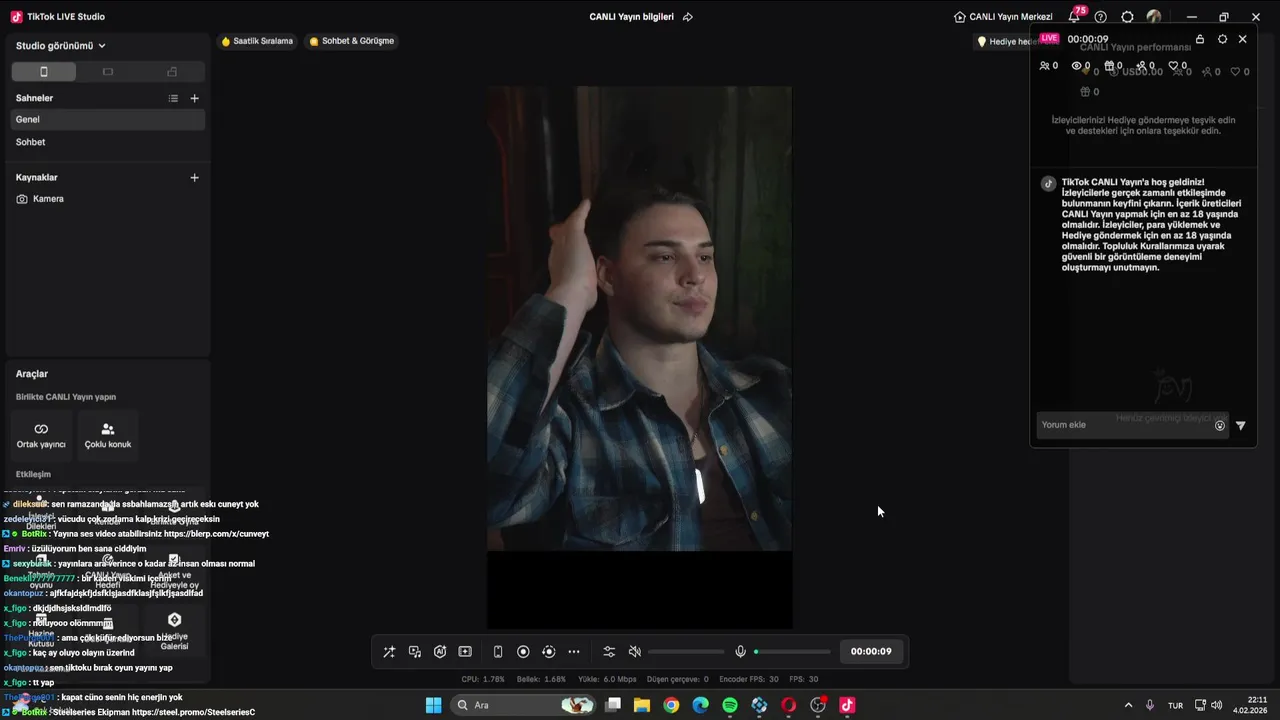
Task: Click the replay clip dashed-circle icon
Action: [548, 652]
